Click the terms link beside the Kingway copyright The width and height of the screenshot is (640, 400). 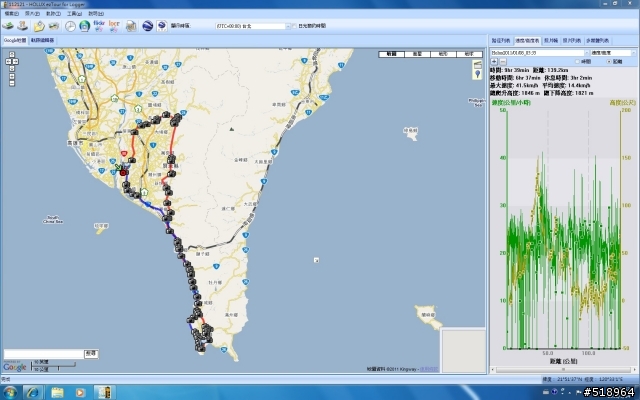(x=429, y=369)
